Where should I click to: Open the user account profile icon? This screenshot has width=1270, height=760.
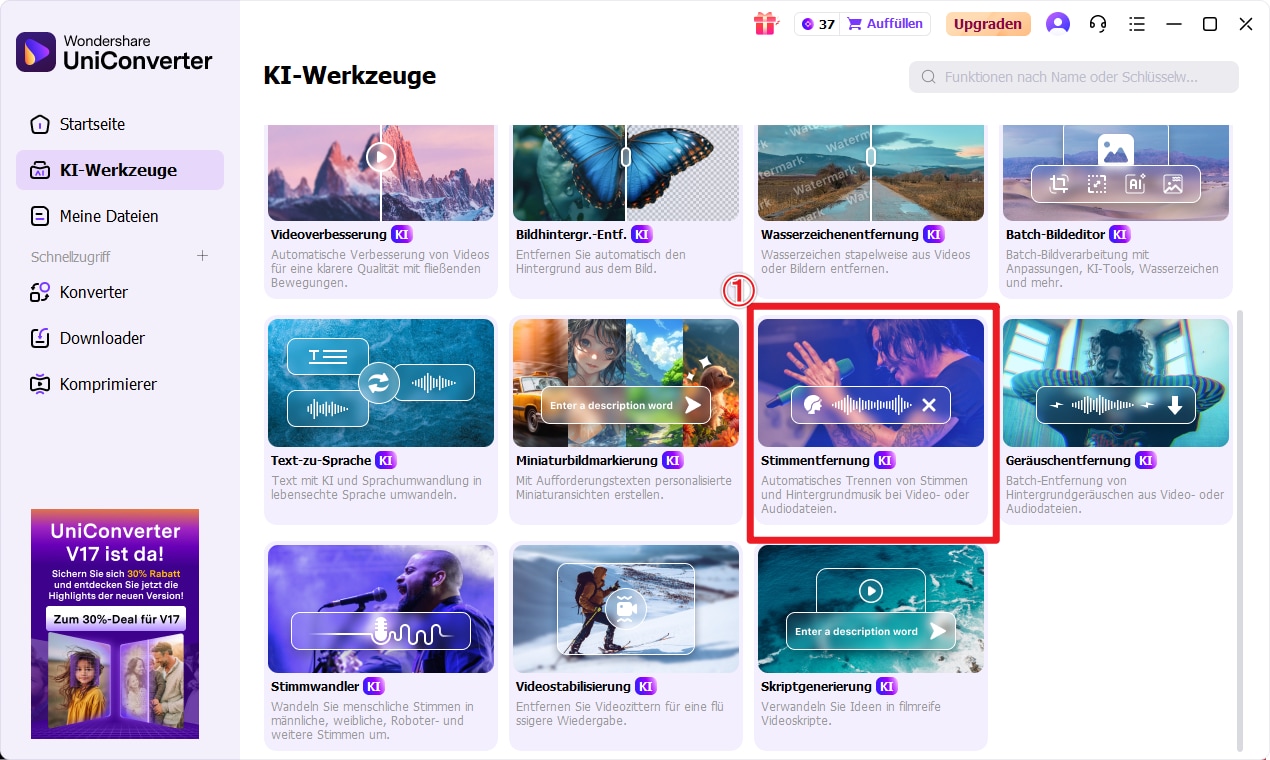pyautogui.click(x=1057, y=24)
